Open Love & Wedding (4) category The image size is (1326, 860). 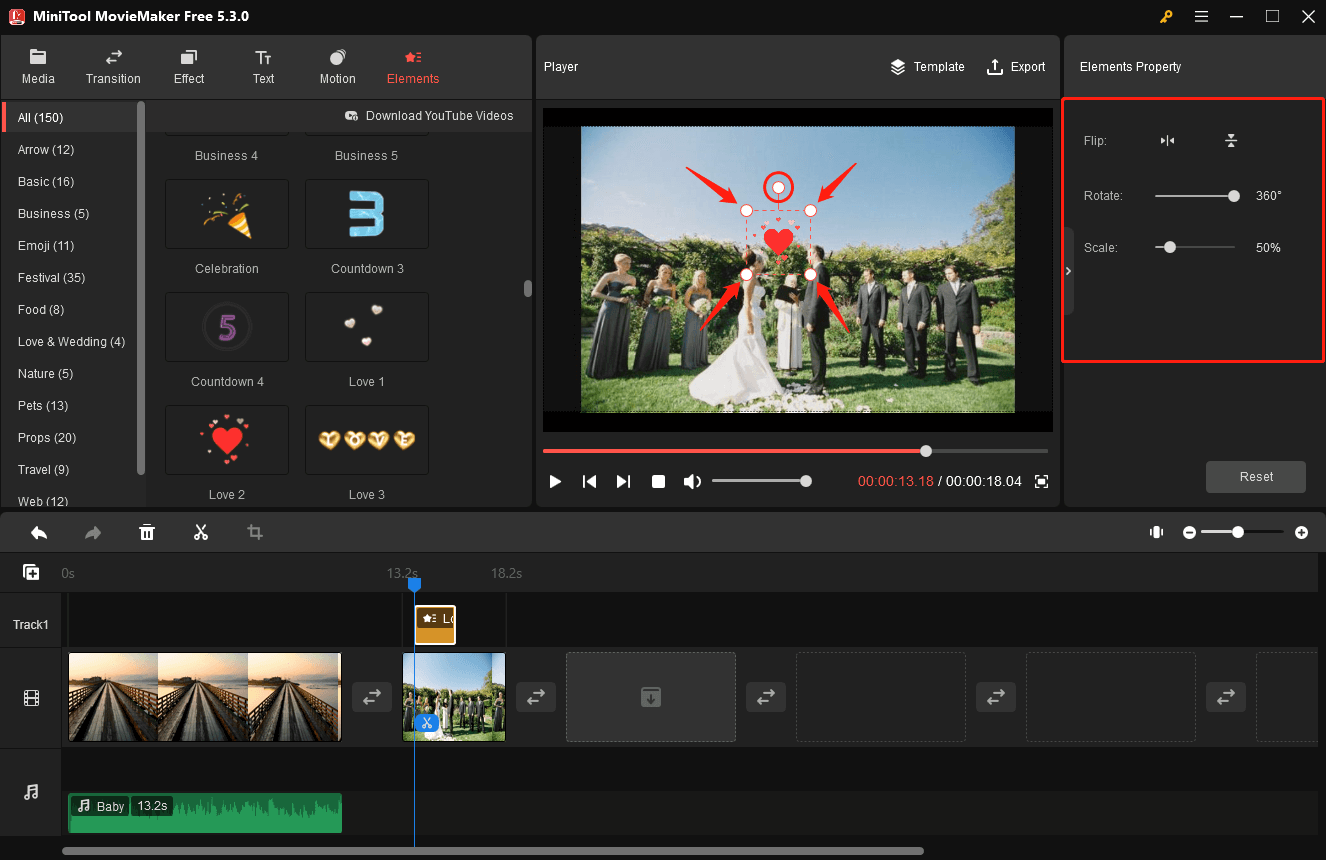click(x=70, y=342)
